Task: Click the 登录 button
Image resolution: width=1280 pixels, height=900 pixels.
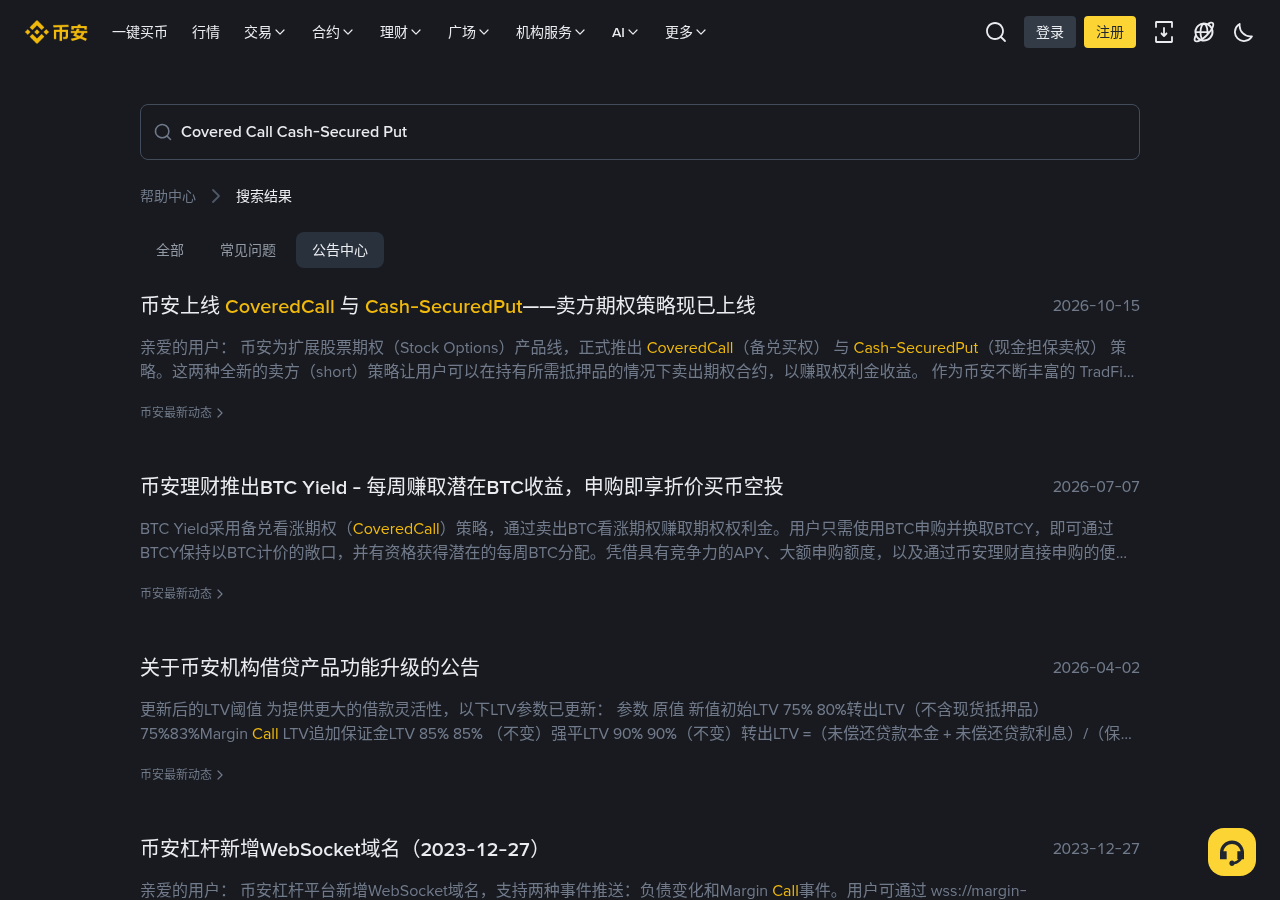Action: coord(1050,32)
